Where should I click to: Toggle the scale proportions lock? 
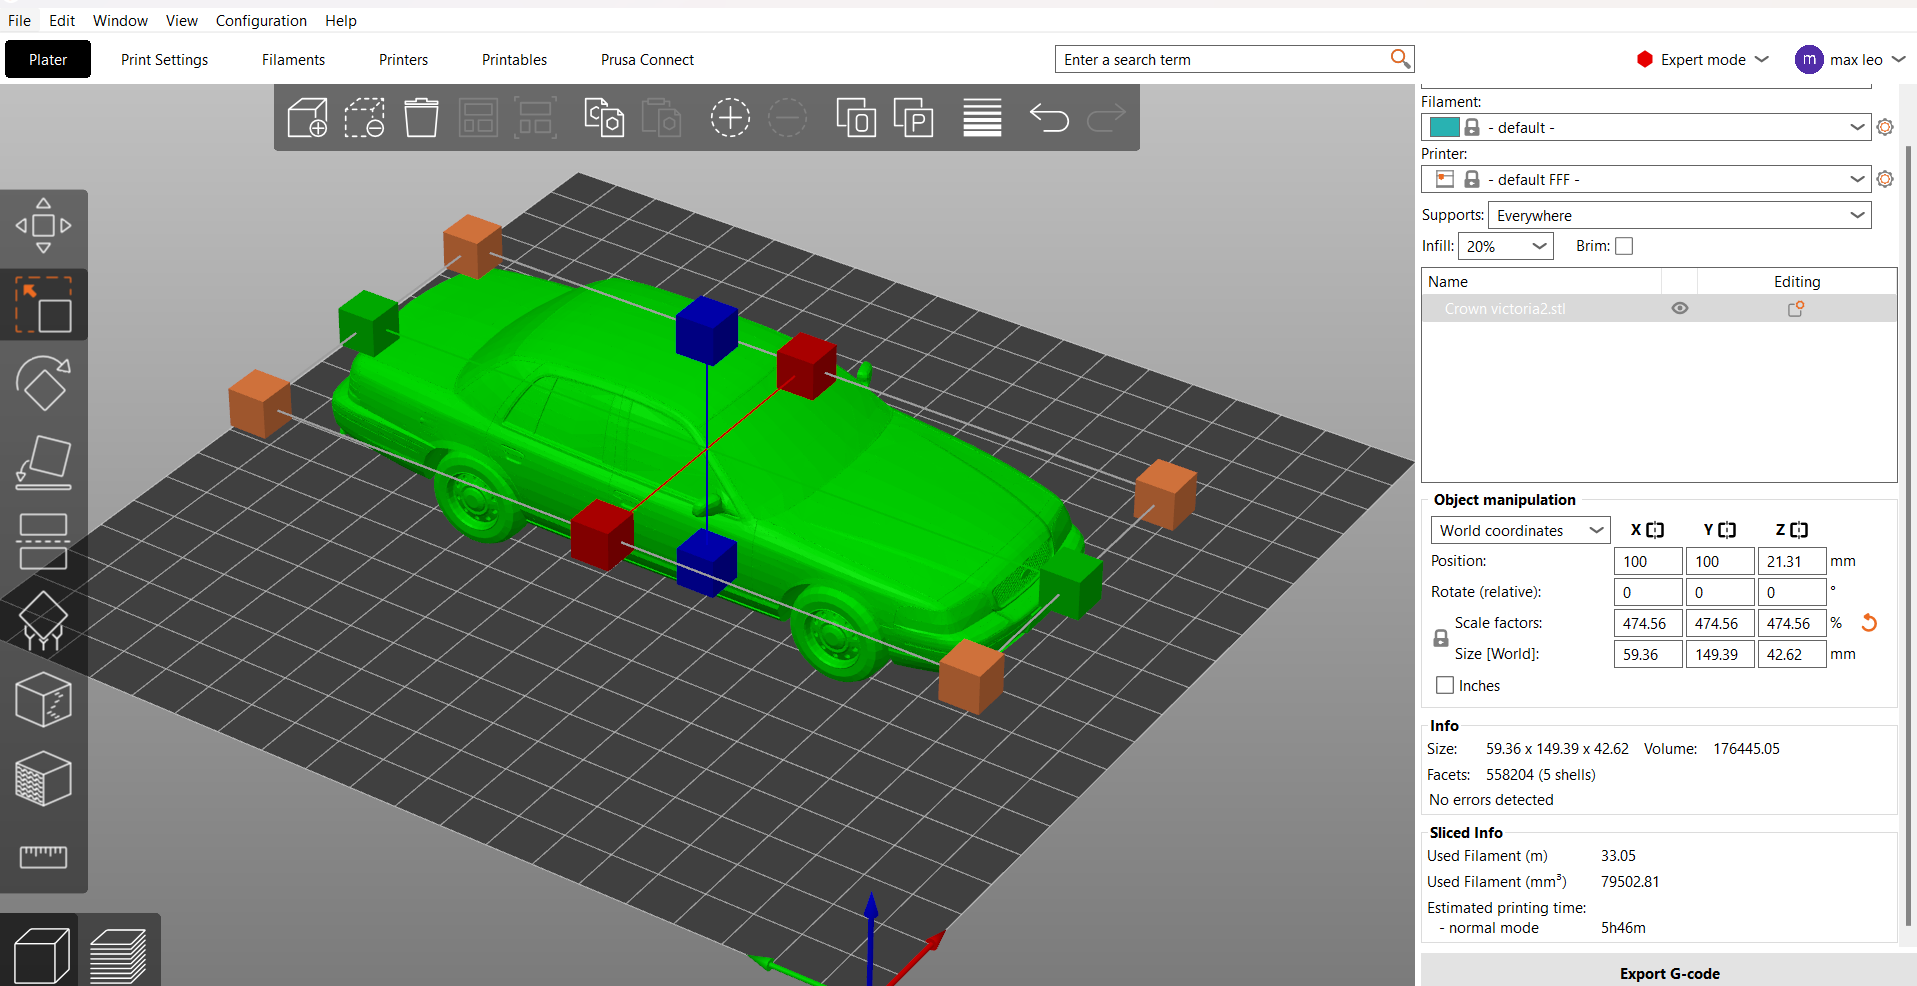(1441, 638)
